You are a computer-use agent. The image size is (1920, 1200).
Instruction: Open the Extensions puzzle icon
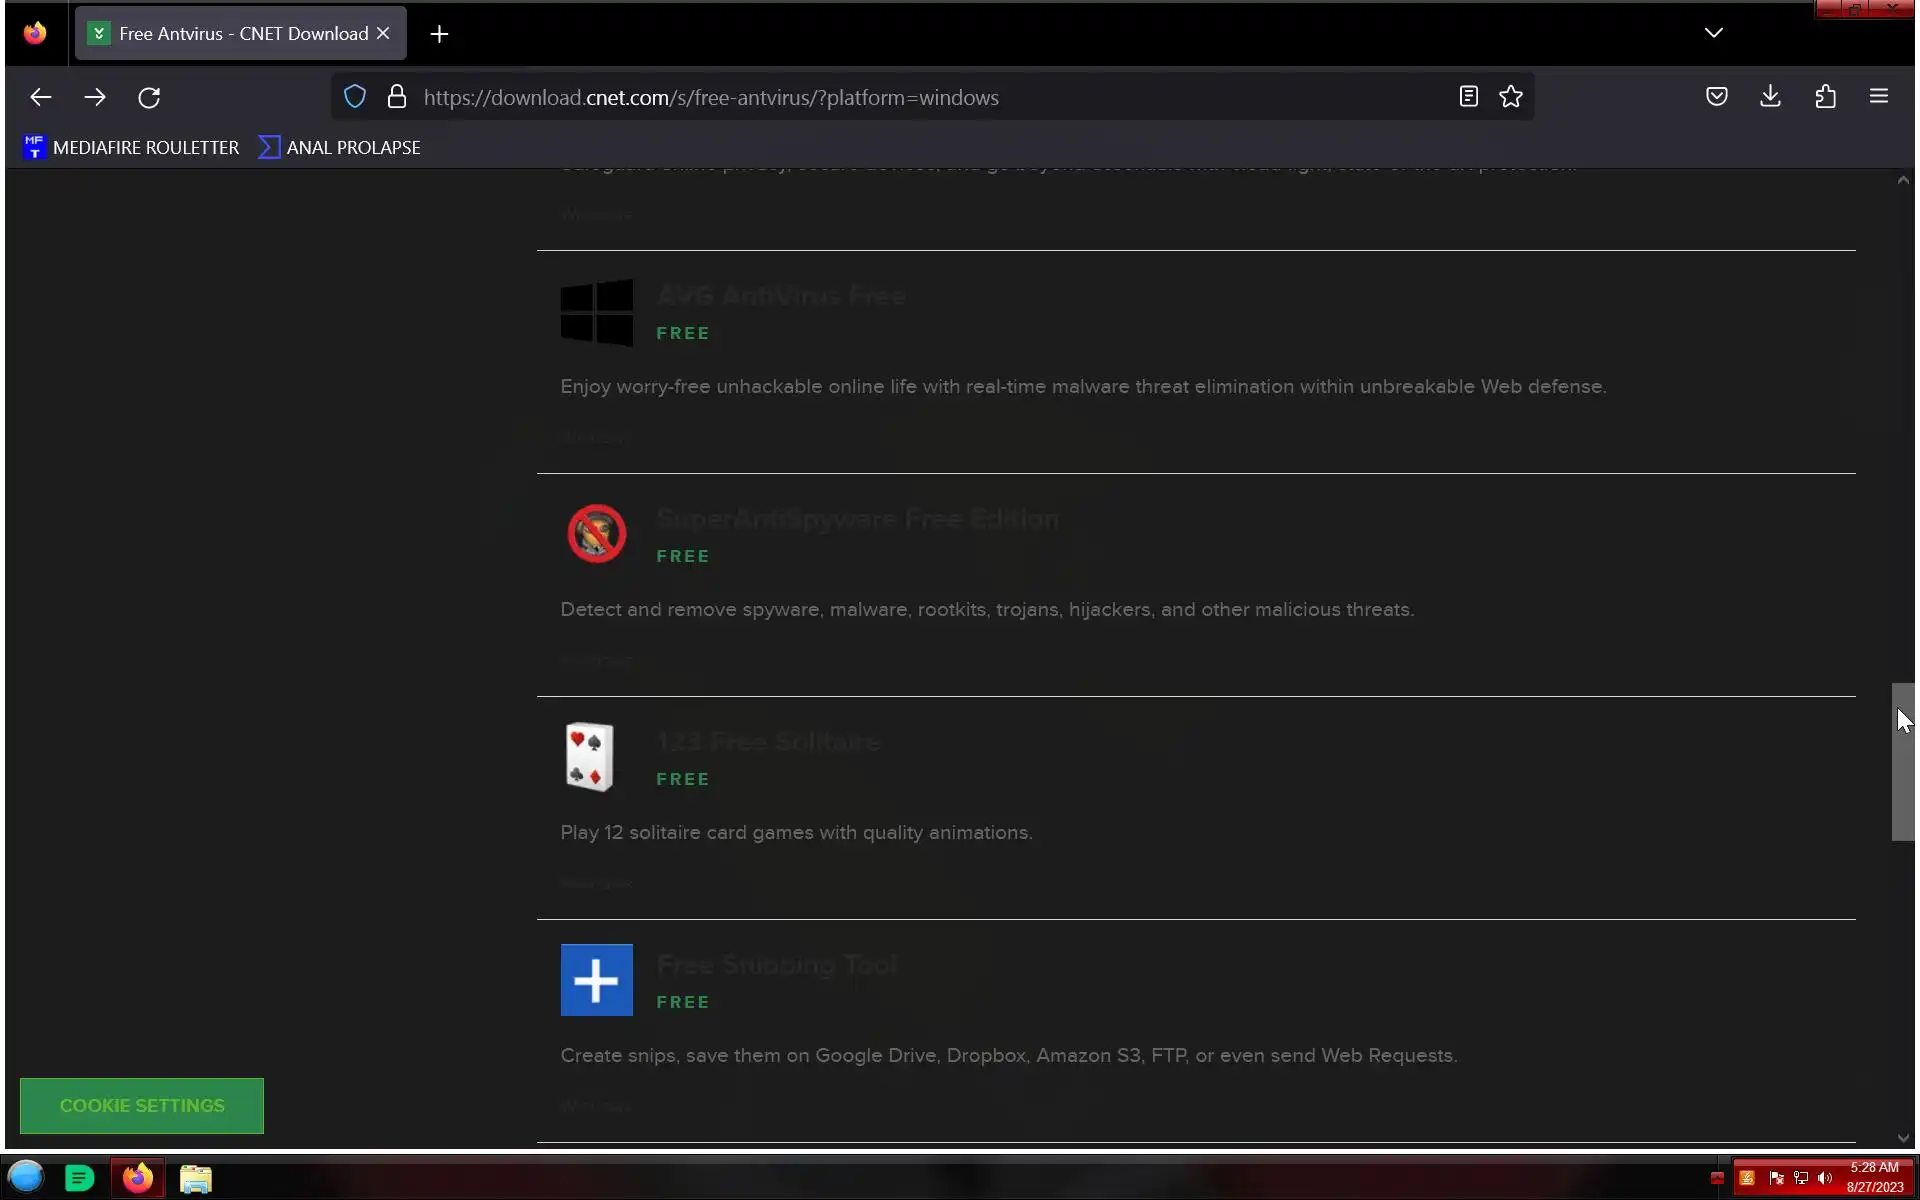pyautogui.click(x=1825, y=97)
